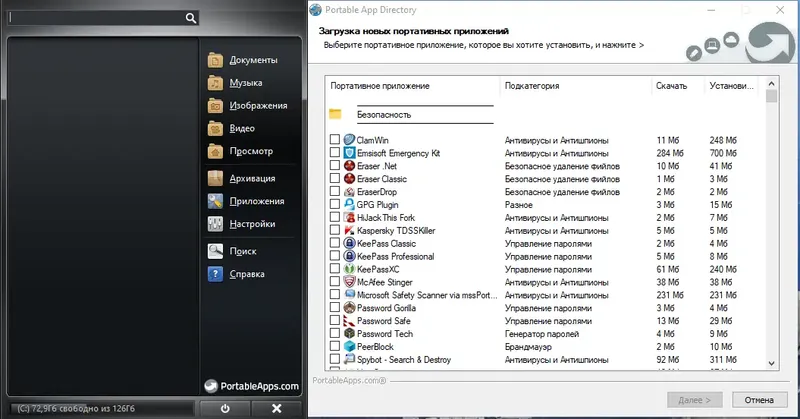Open the Изображения folder icon
Viewport: 800px width, 419px height.
tap(215, 106)
